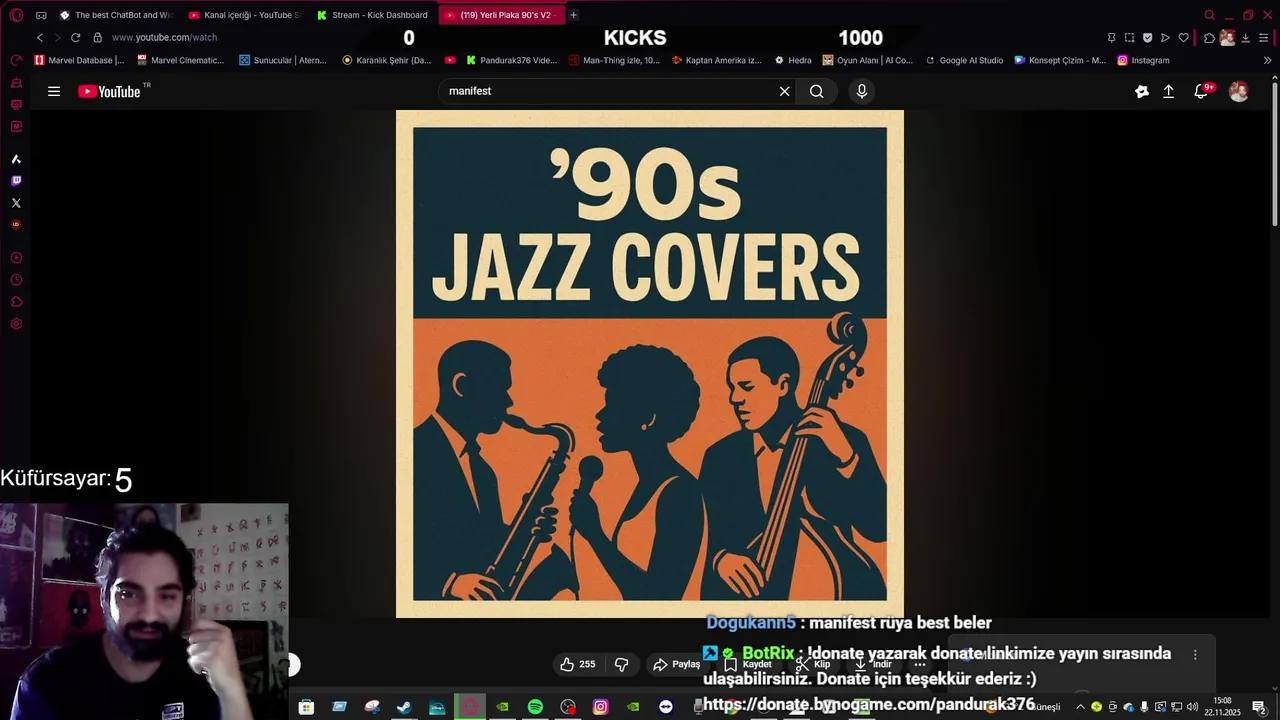Open Pandurak376 Video bookmark

(511, 60)
